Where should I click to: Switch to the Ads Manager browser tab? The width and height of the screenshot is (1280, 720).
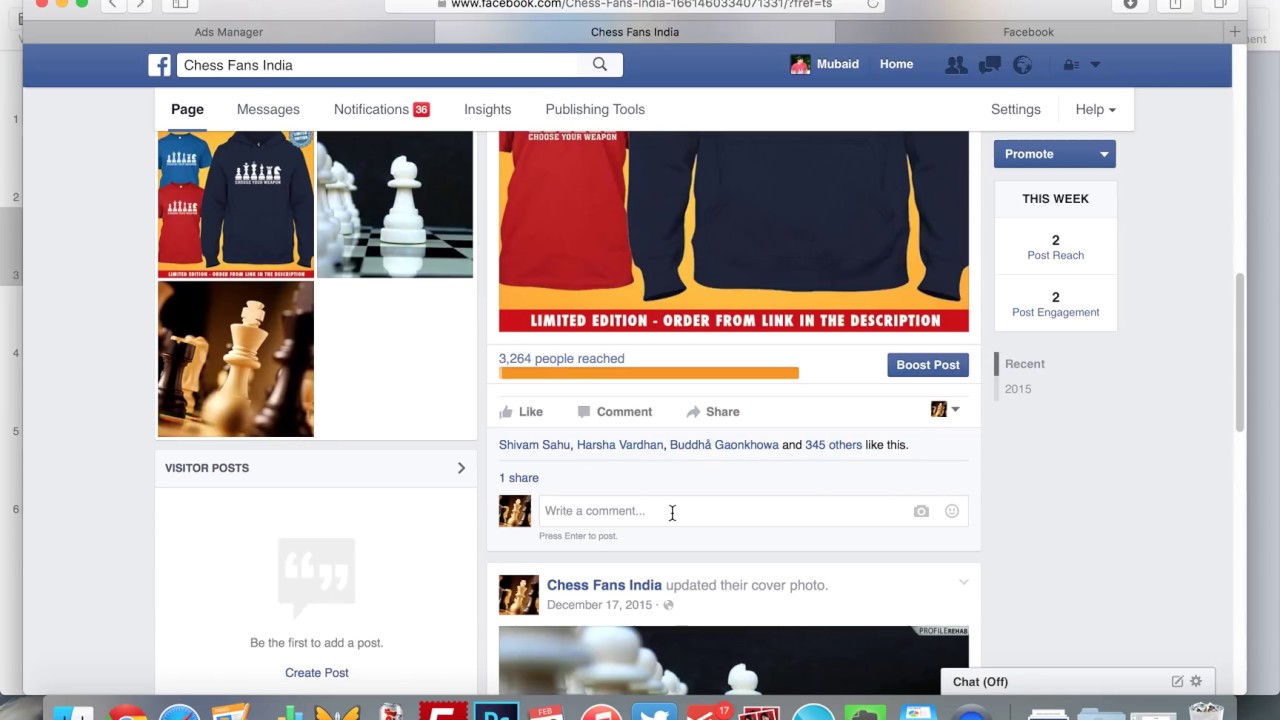[228, 32]
